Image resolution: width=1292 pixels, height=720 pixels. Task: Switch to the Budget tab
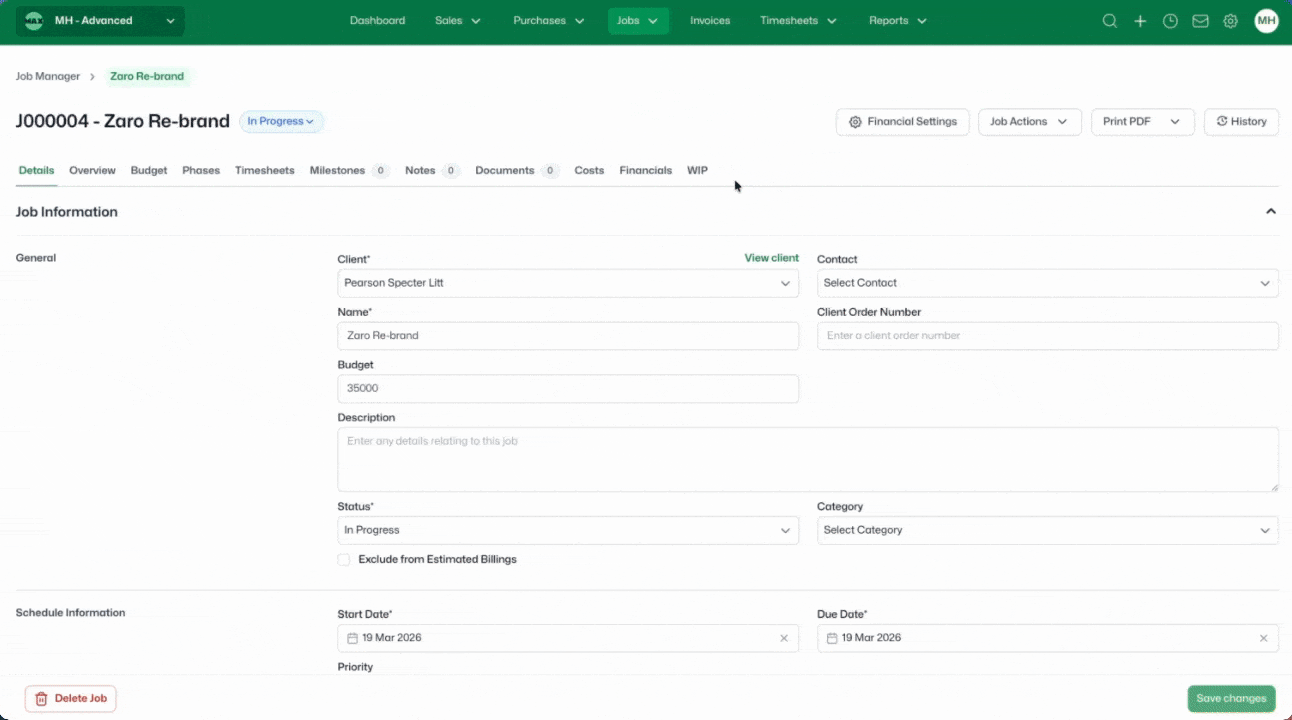[x=149, y=171]
